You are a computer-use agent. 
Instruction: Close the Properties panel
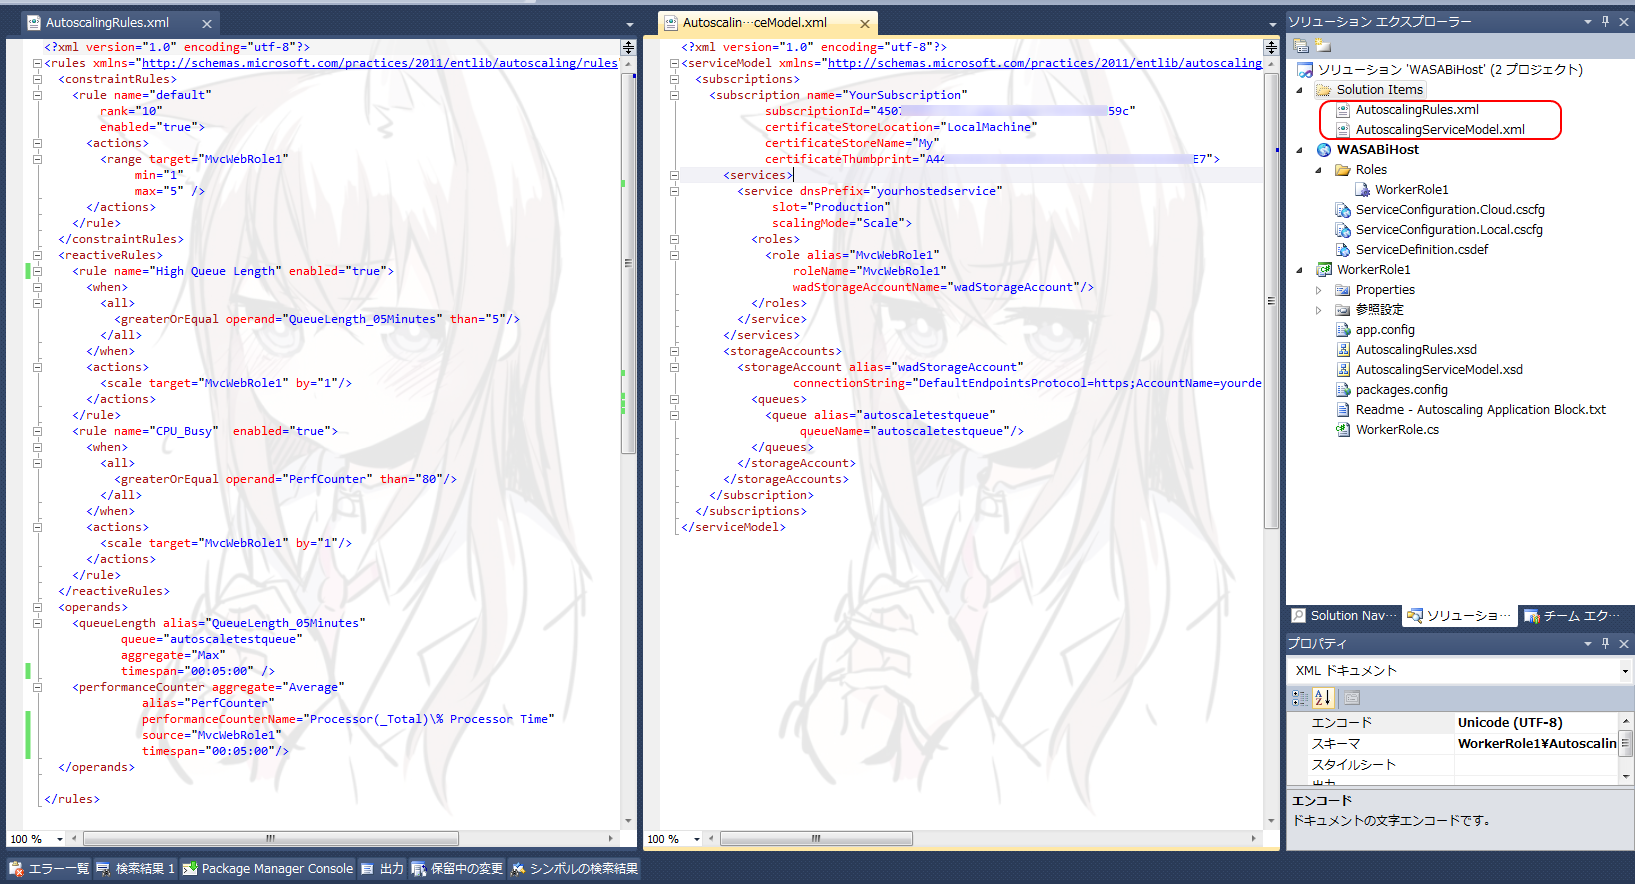click(1624, 644)
